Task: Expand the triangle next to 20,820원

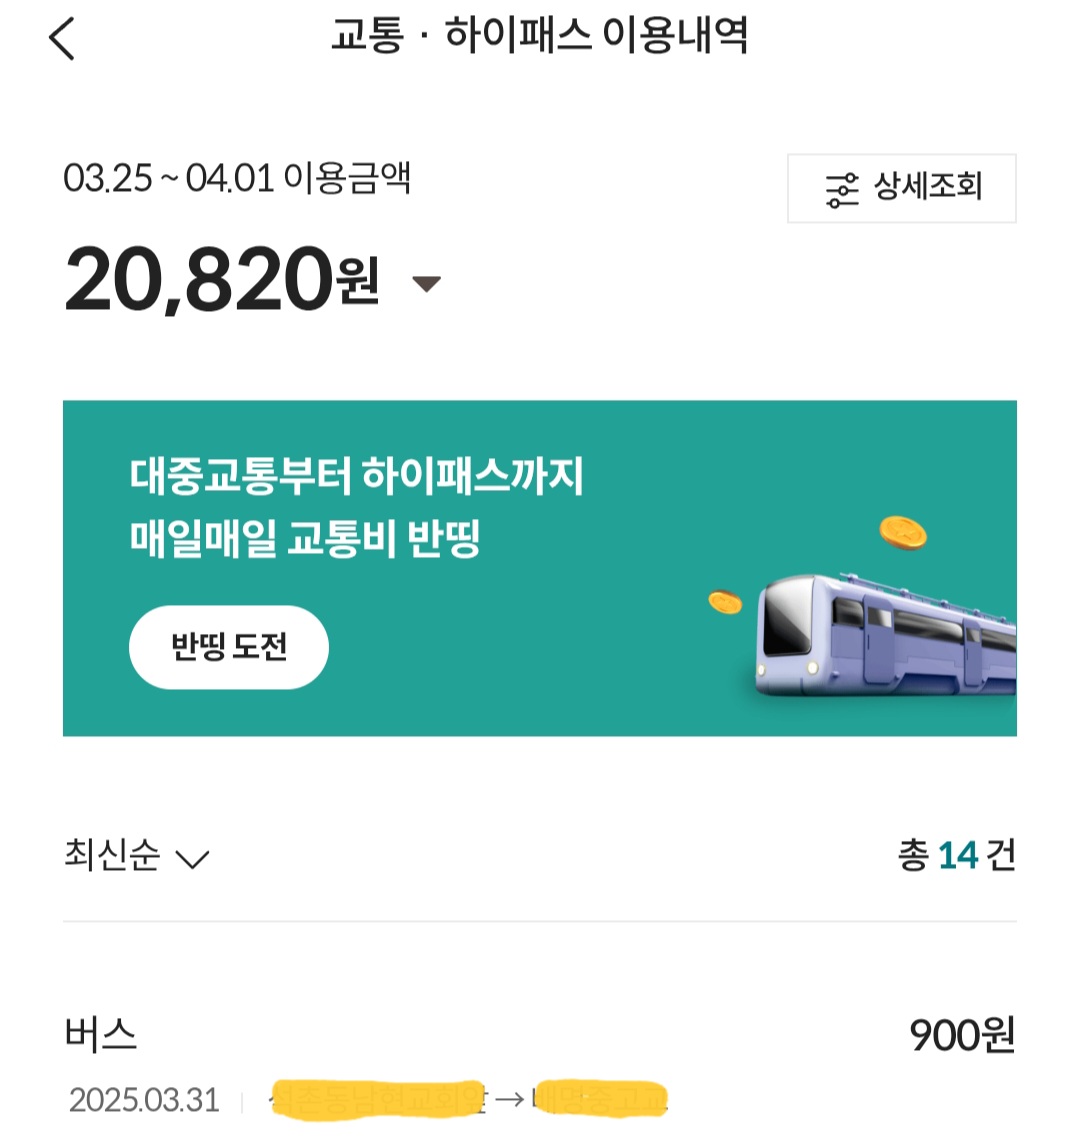Action: click(427, 284)
